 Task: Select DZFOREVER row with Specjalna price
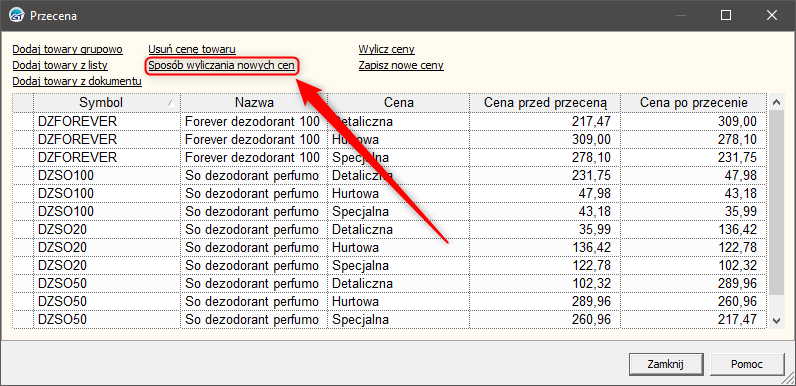[x=390, y=157]
